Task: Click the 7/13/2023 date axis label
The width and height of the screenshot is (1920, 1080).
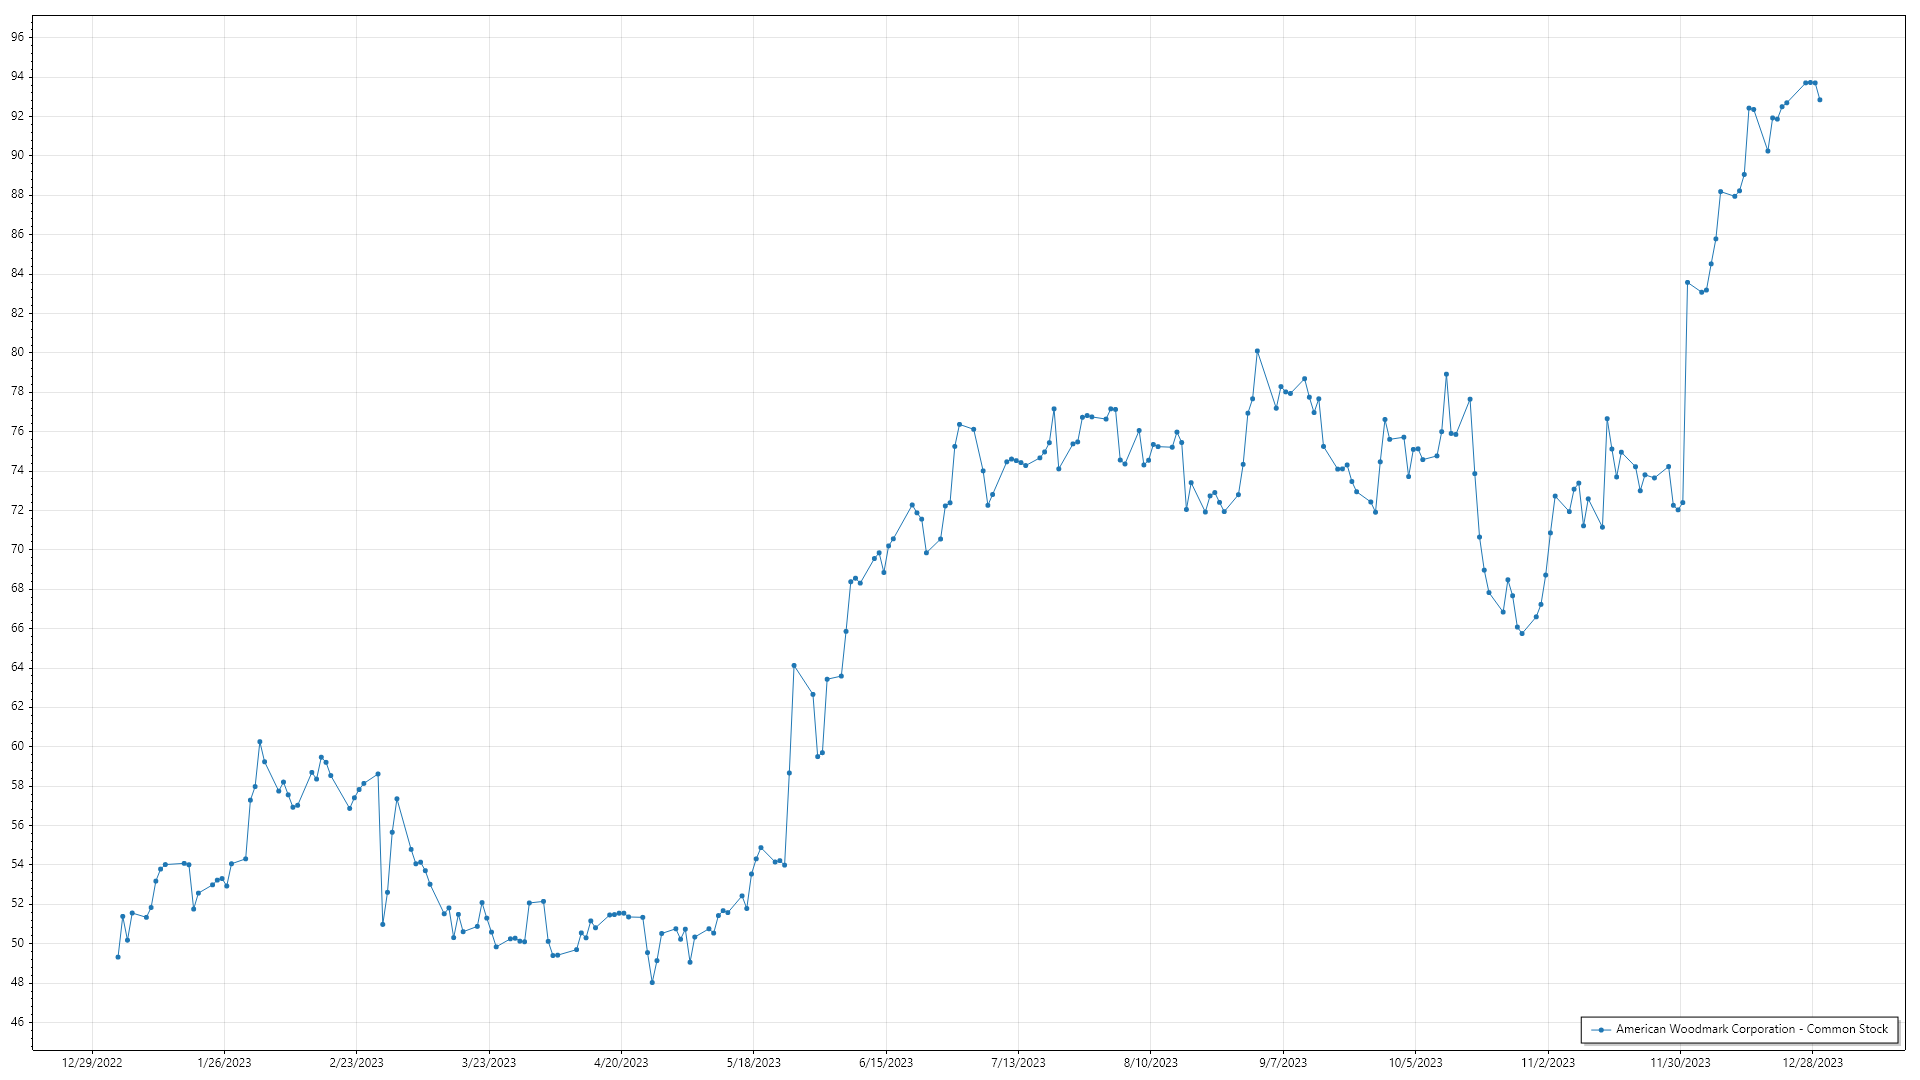Action: 1018,1063
